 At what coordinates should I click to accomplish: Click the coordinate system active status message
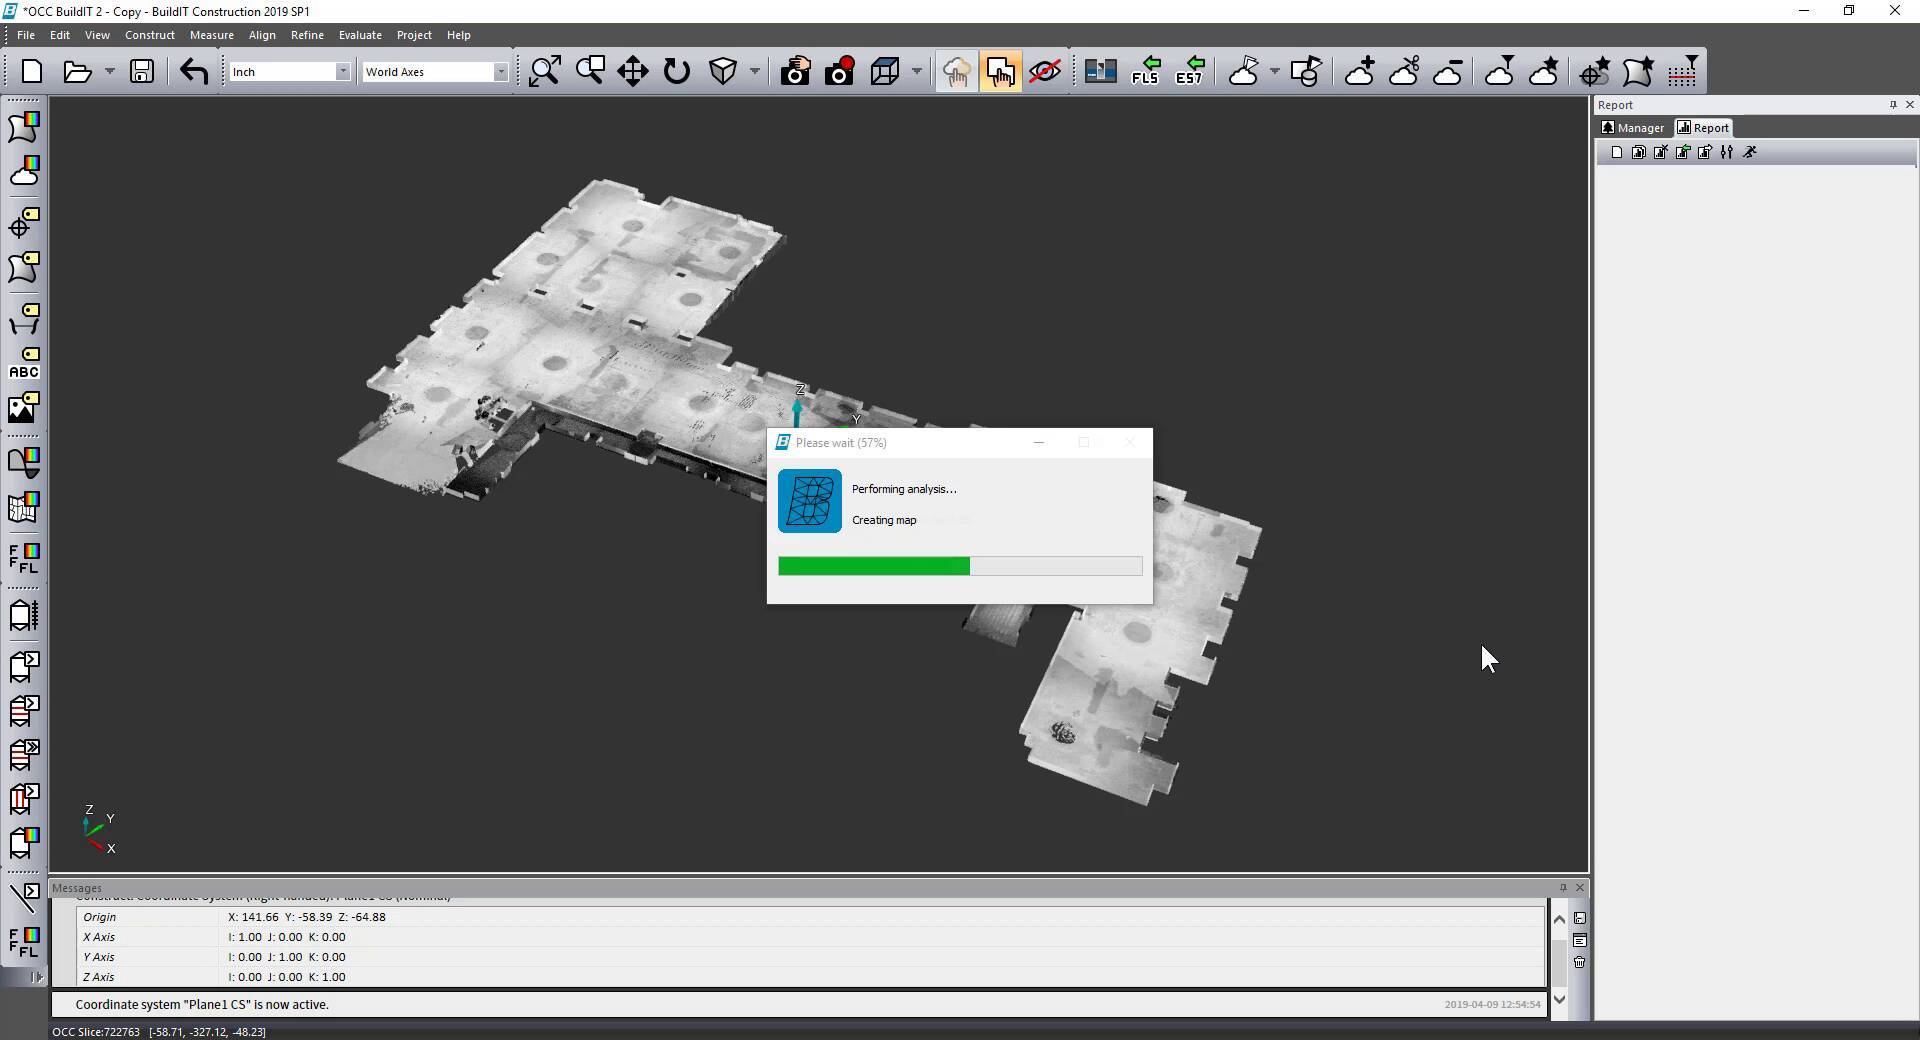(202, 1005)
